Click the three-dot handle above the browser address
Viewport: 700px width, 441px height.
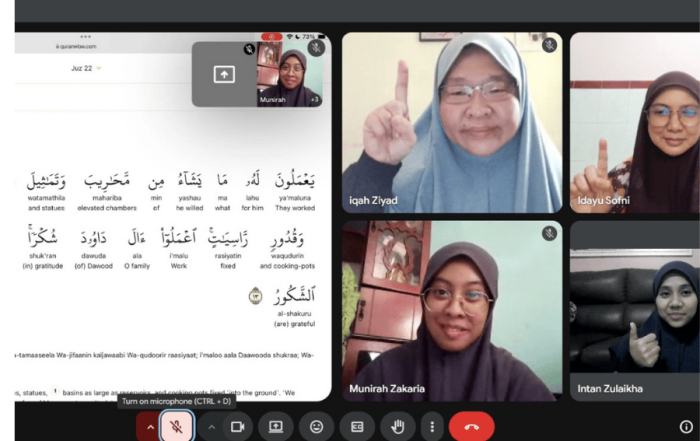tap(86, 37)
